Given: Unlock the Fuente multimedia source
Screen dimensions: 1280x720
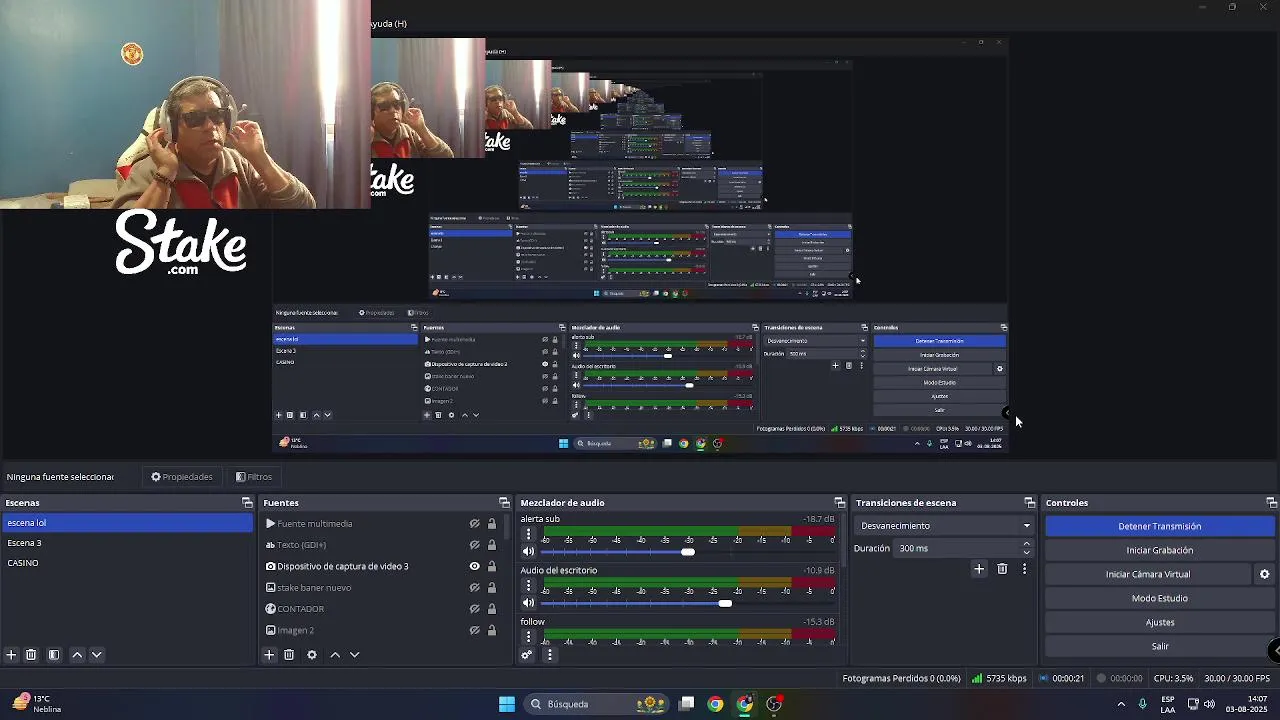Looking at the screenshot, I should coord(491,524).
